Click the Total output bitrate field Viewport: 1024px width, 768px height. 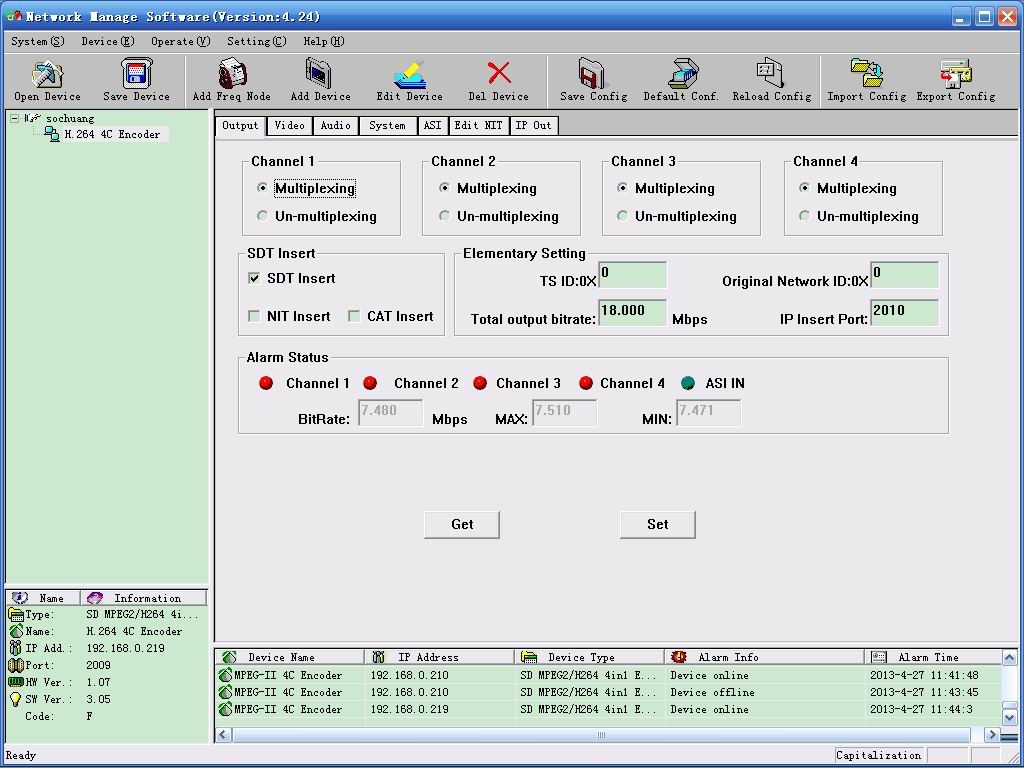point(632,313)
